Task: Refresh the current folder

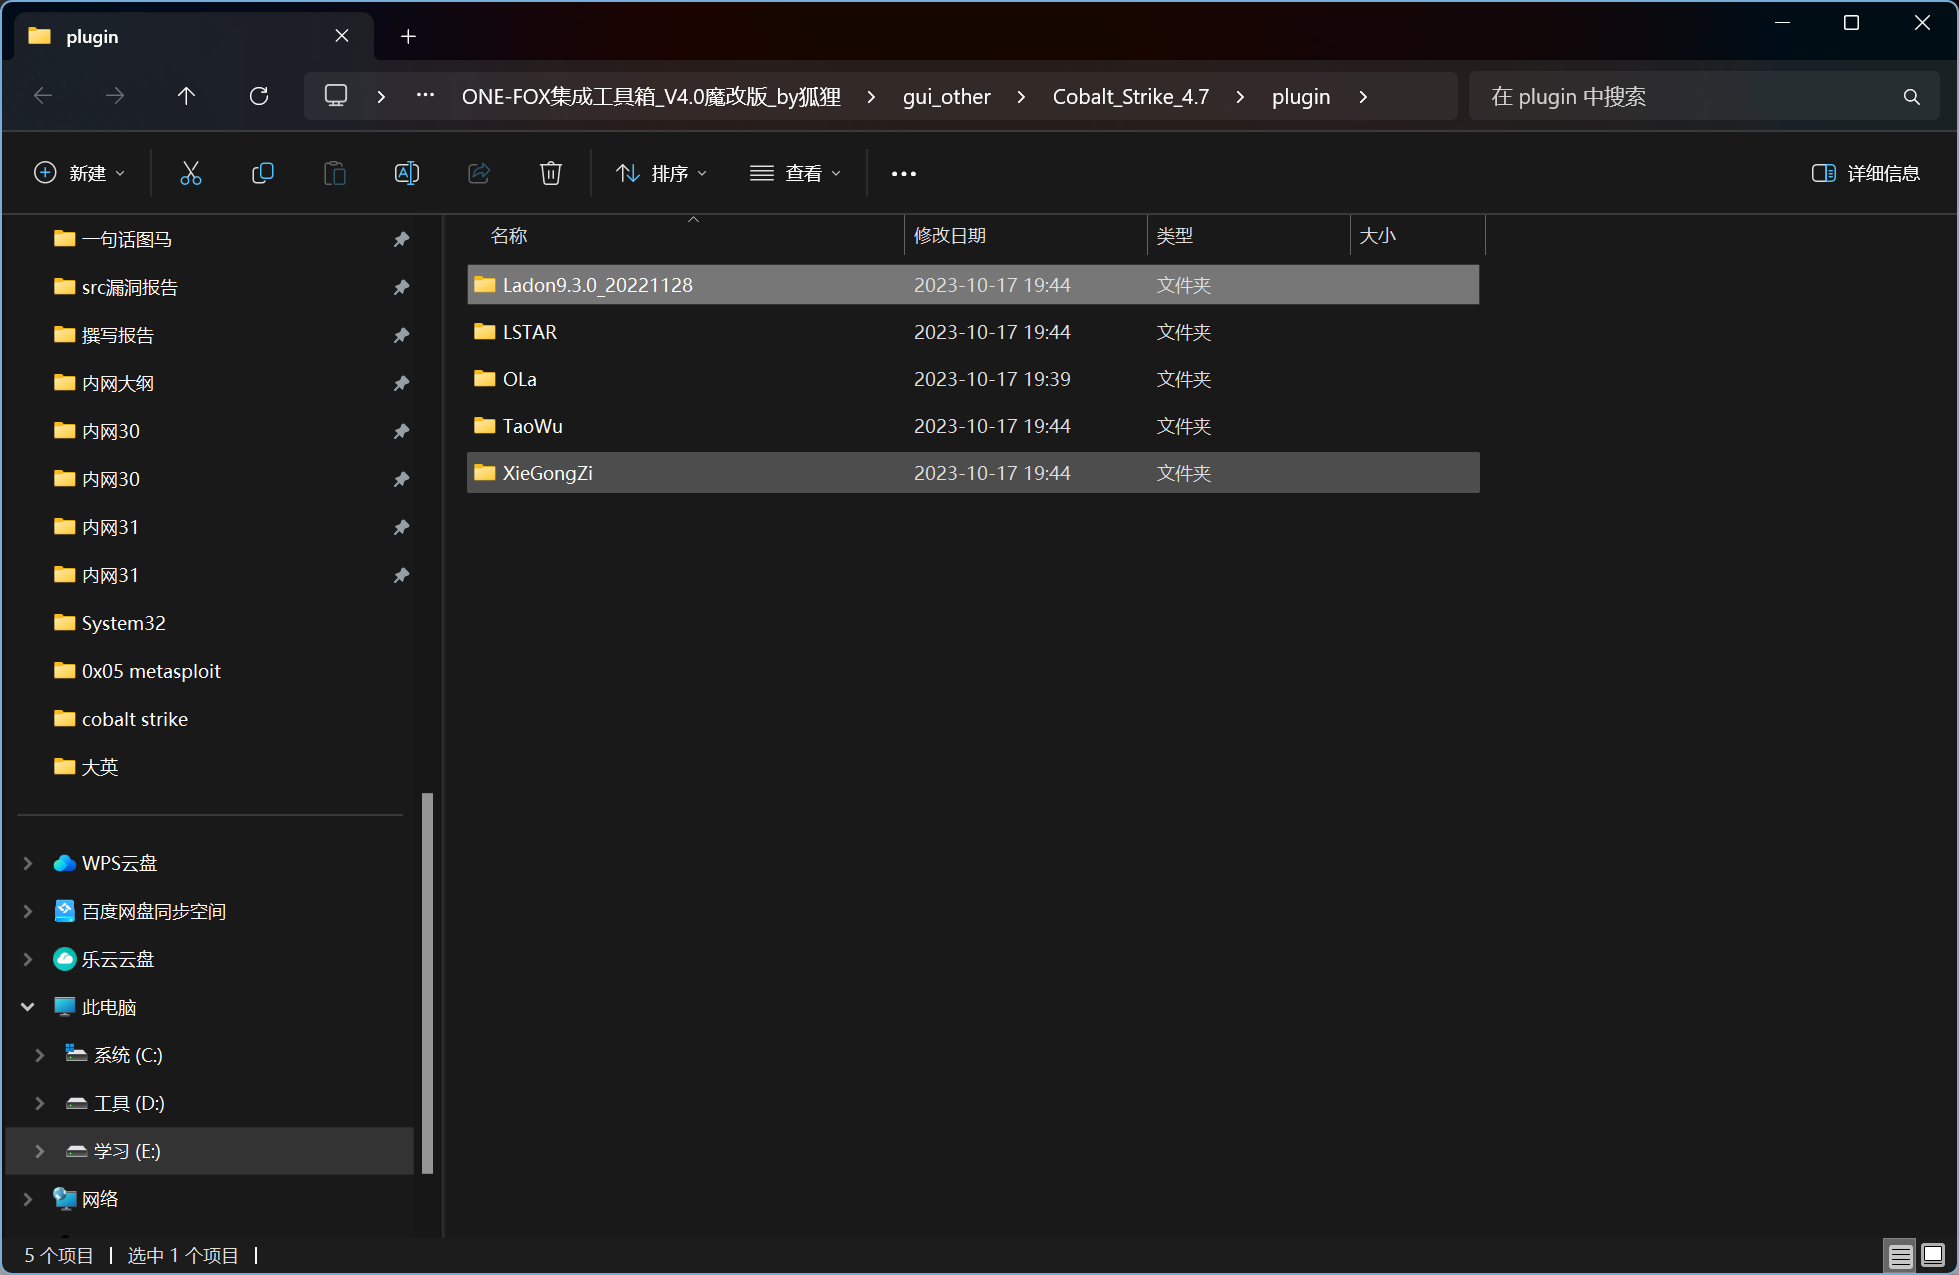Action: pos(259,96)
